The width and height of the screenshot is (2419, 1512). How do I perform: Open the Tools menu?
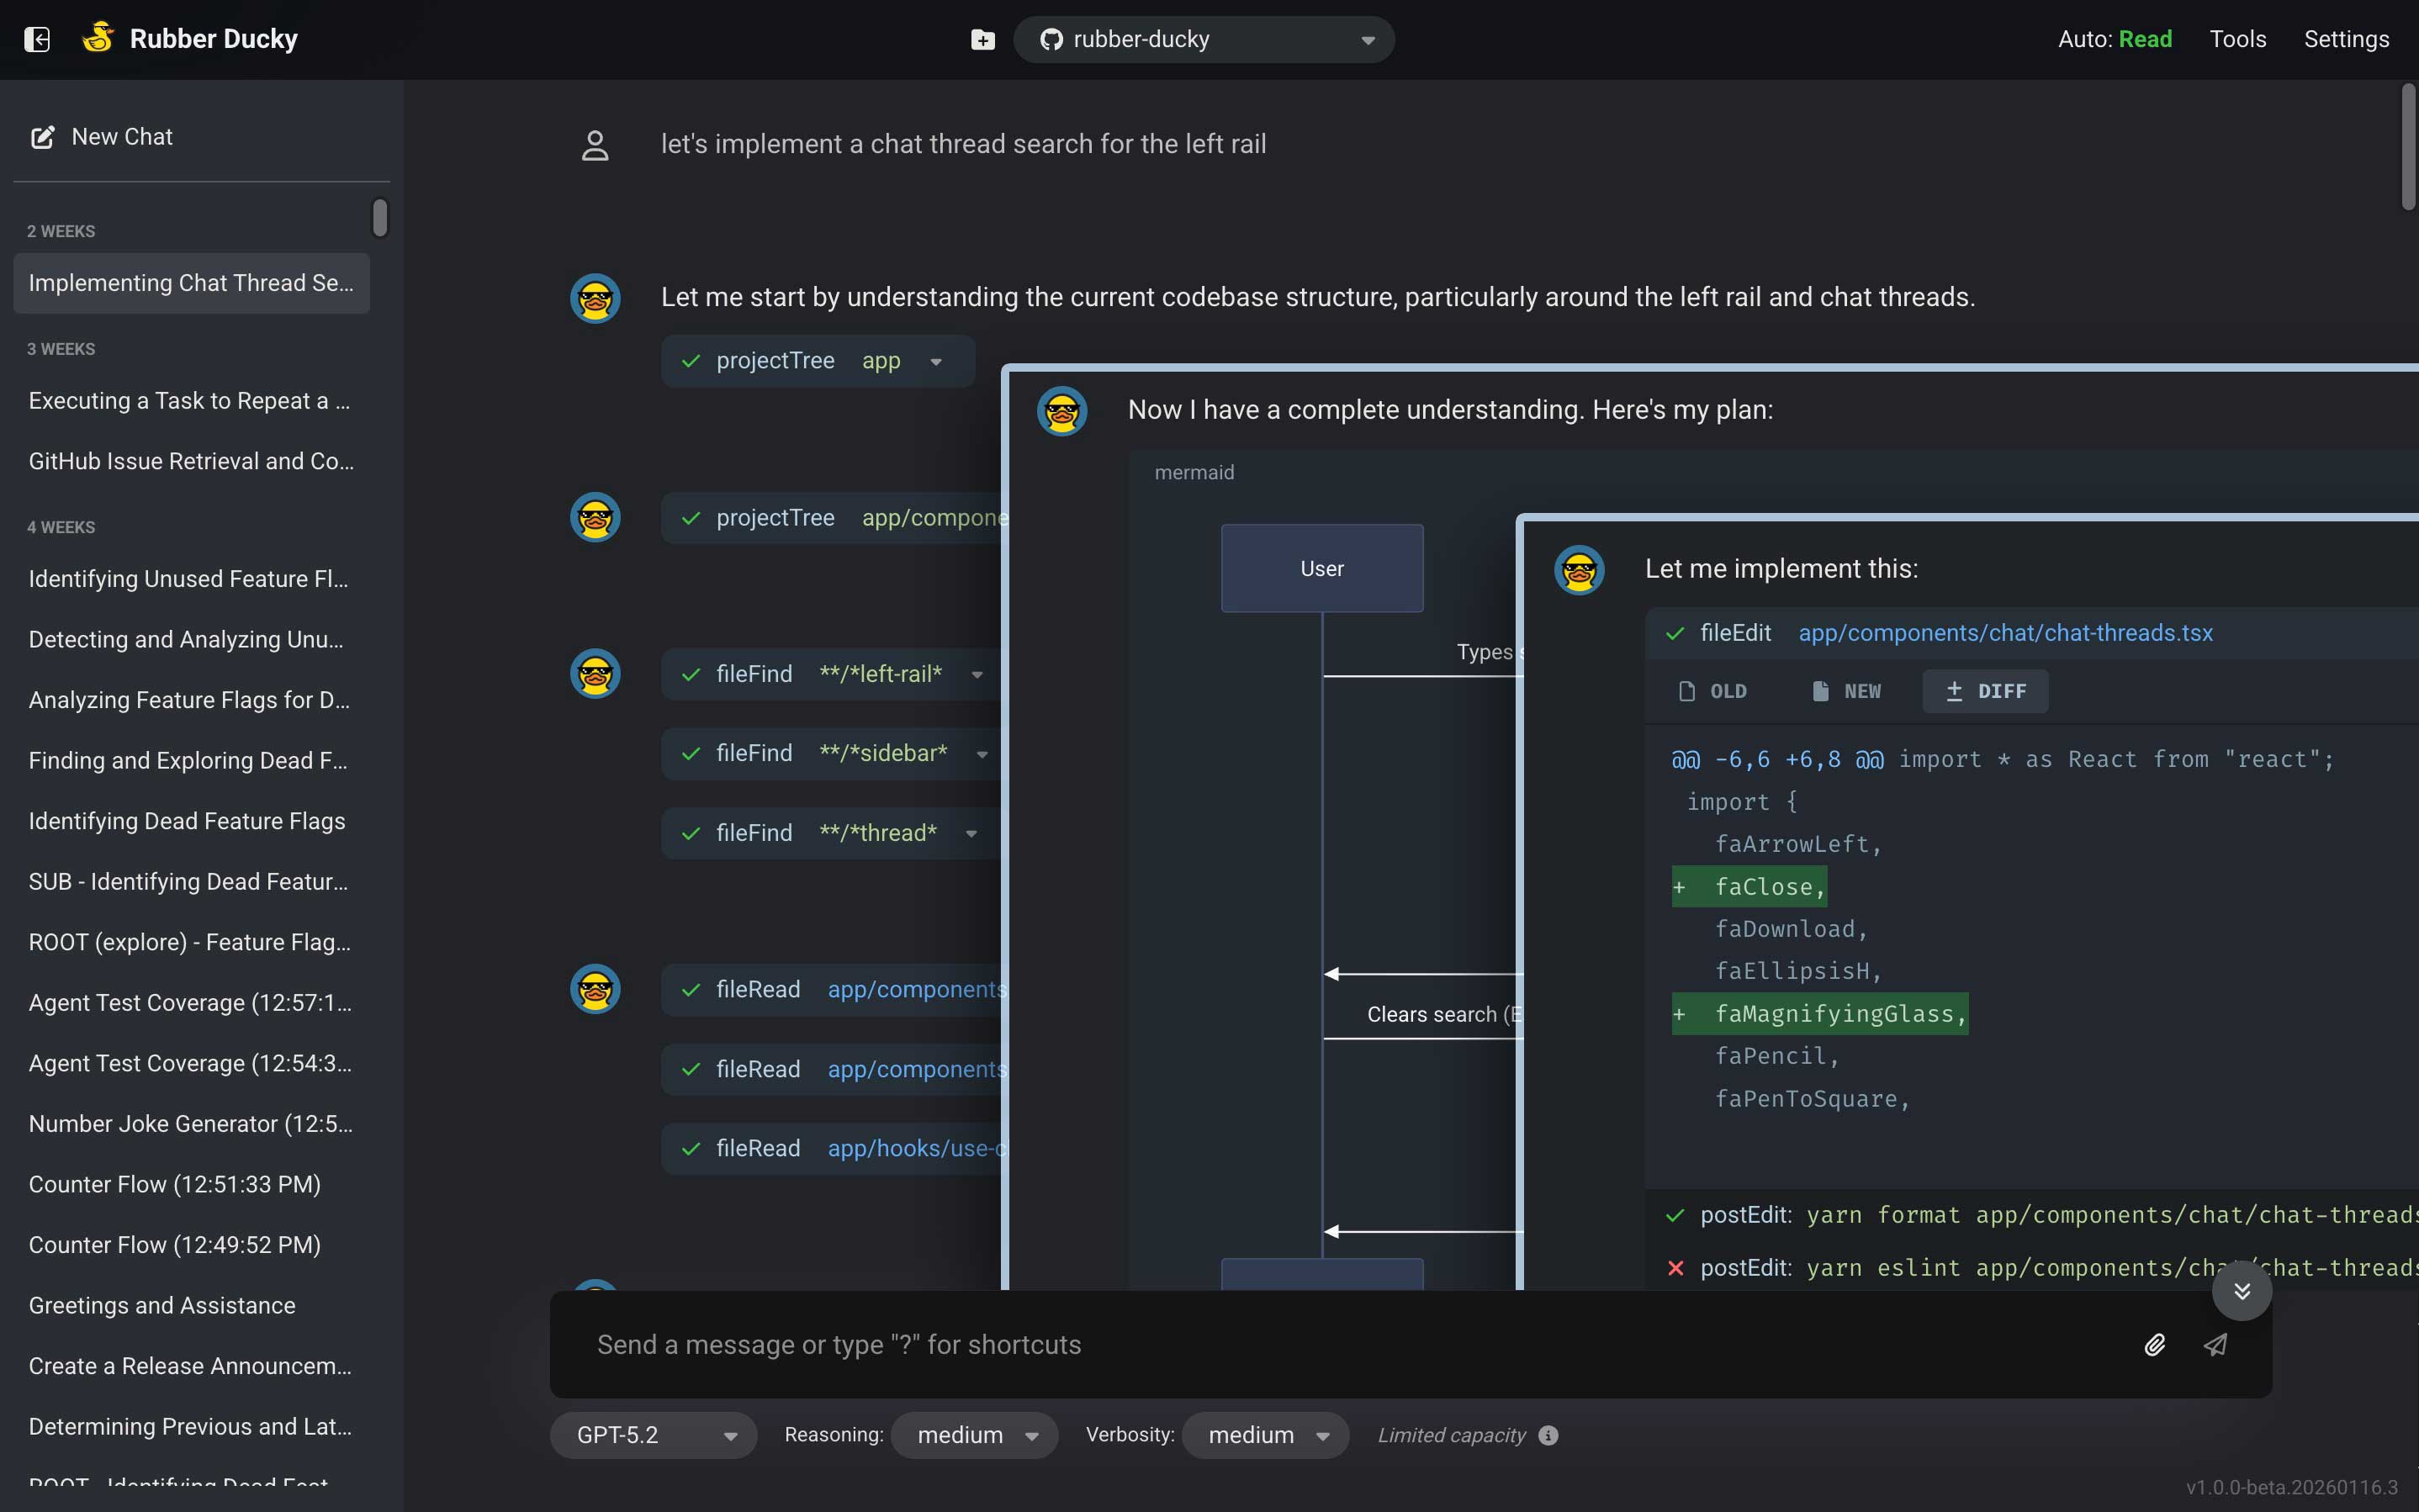tap(2238, 39)
